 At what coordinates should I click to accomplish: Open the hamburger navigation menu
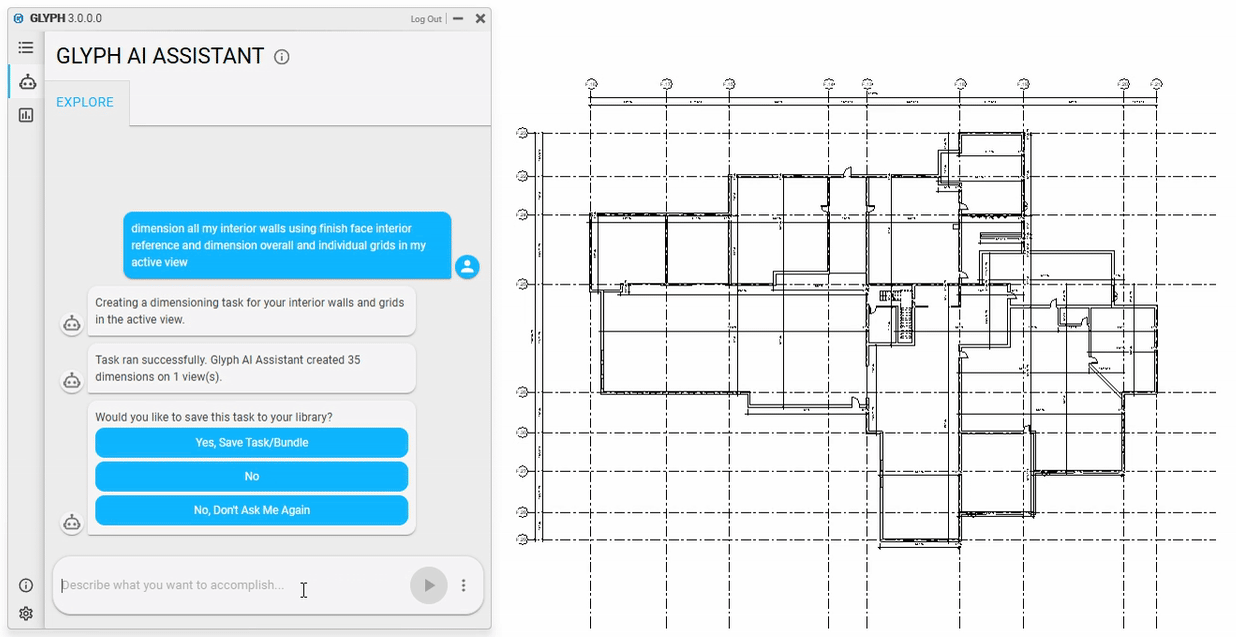(x=26, y=47)
